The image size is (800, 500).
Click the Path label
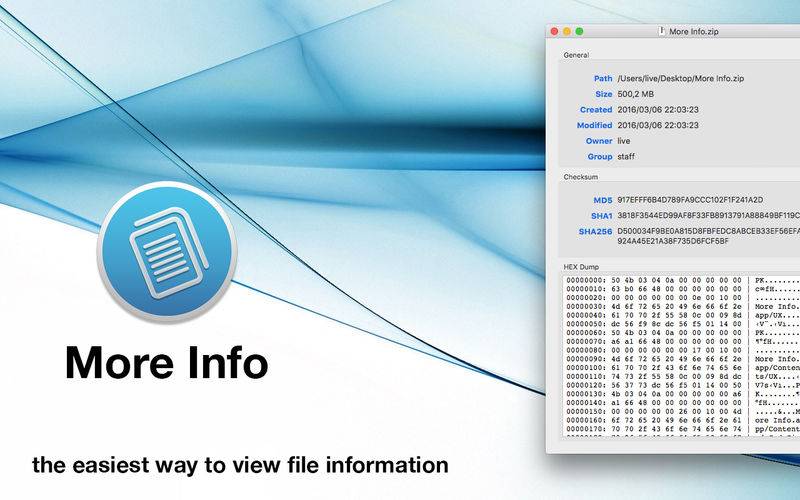pos(603,79)
